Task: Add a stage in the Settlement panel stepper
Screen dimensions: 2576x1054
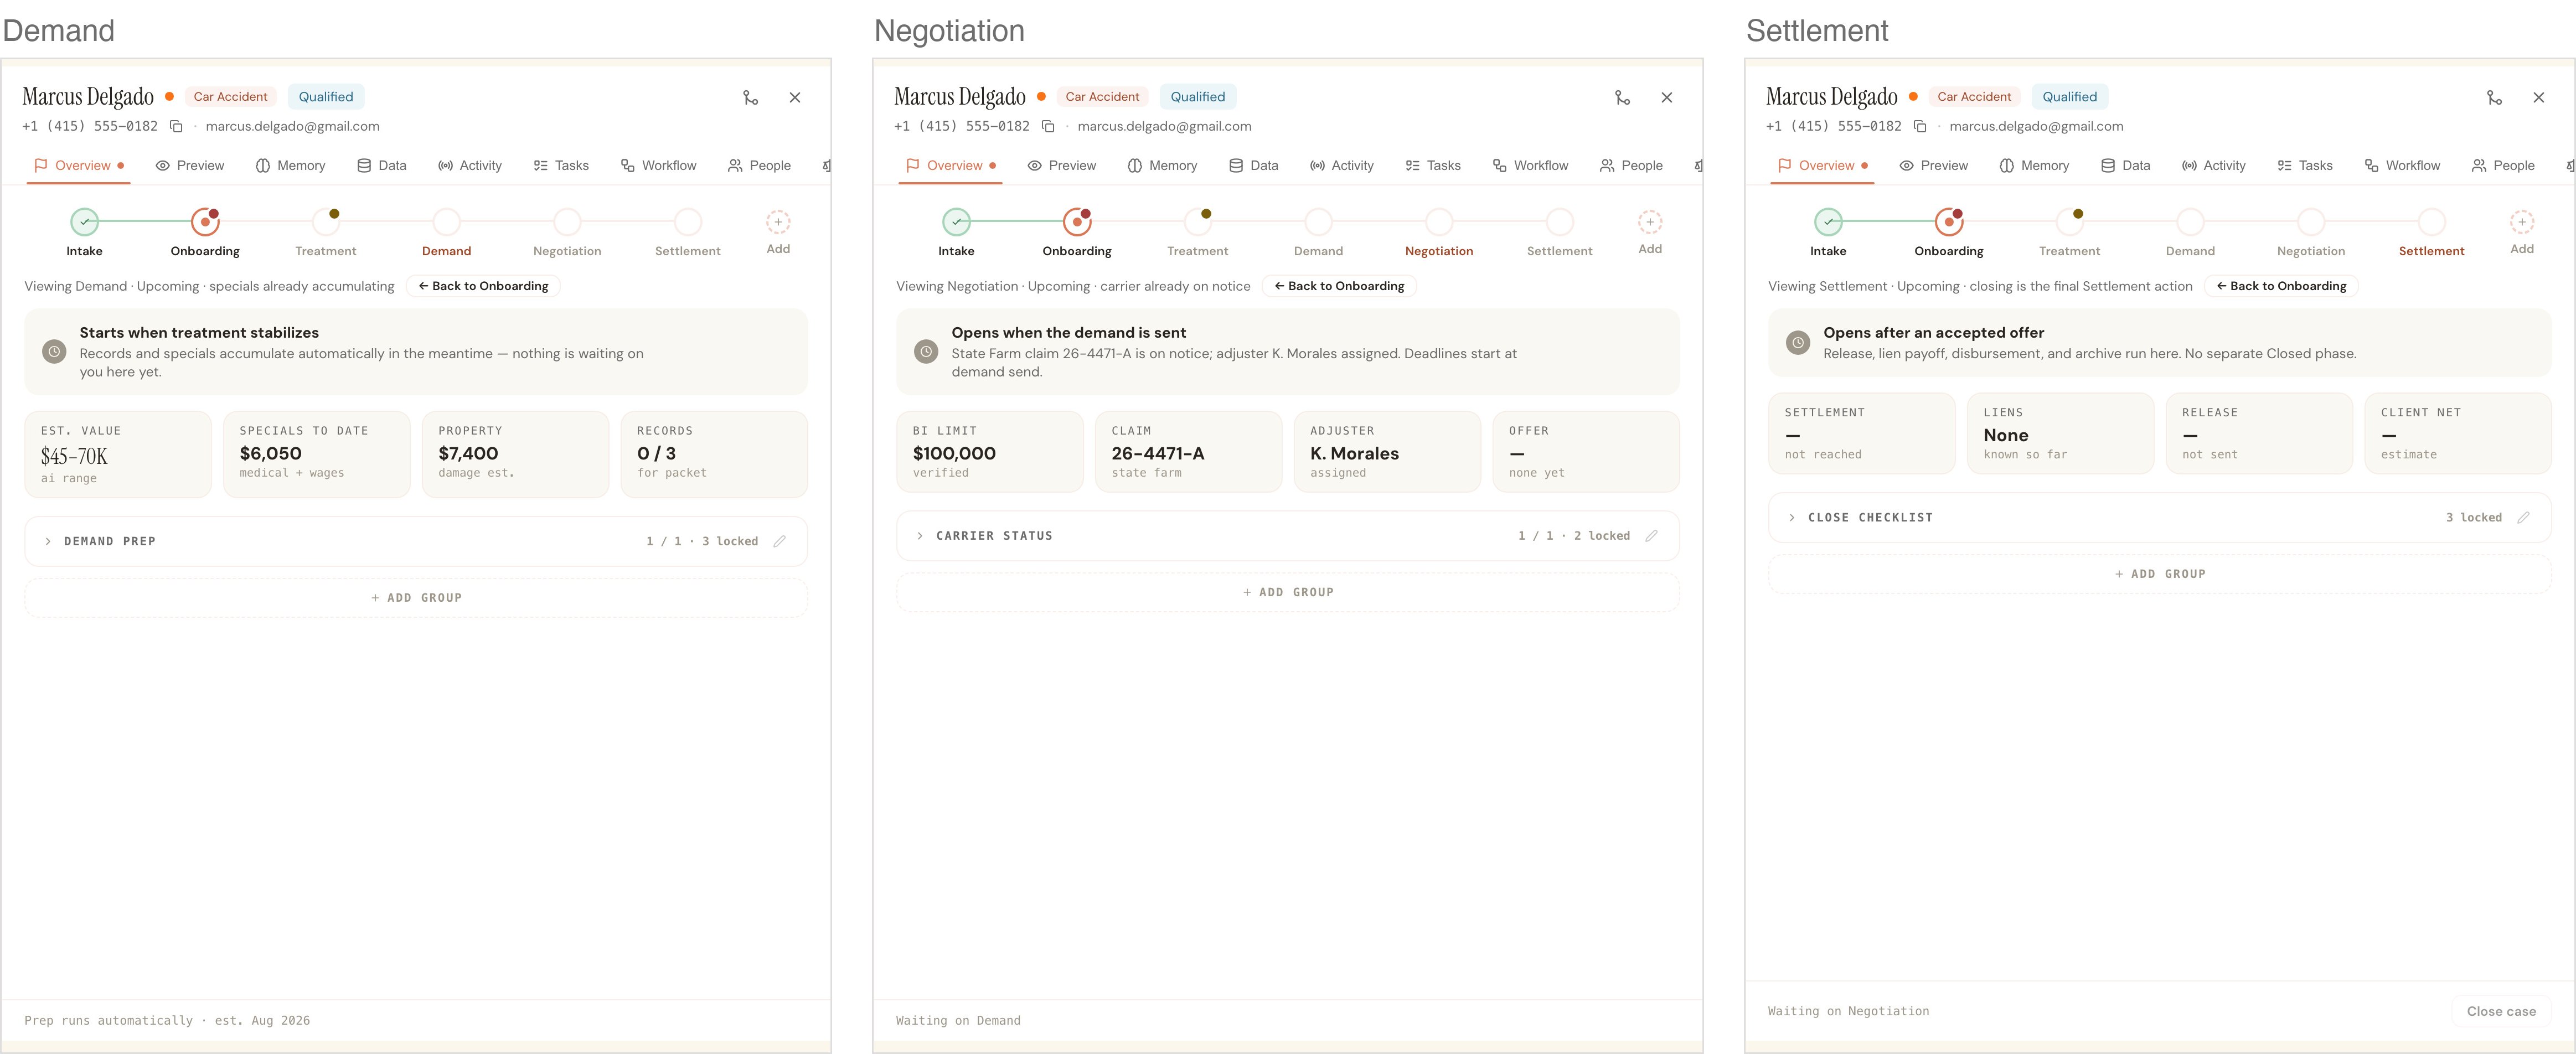Action: tap(2522, 222)
